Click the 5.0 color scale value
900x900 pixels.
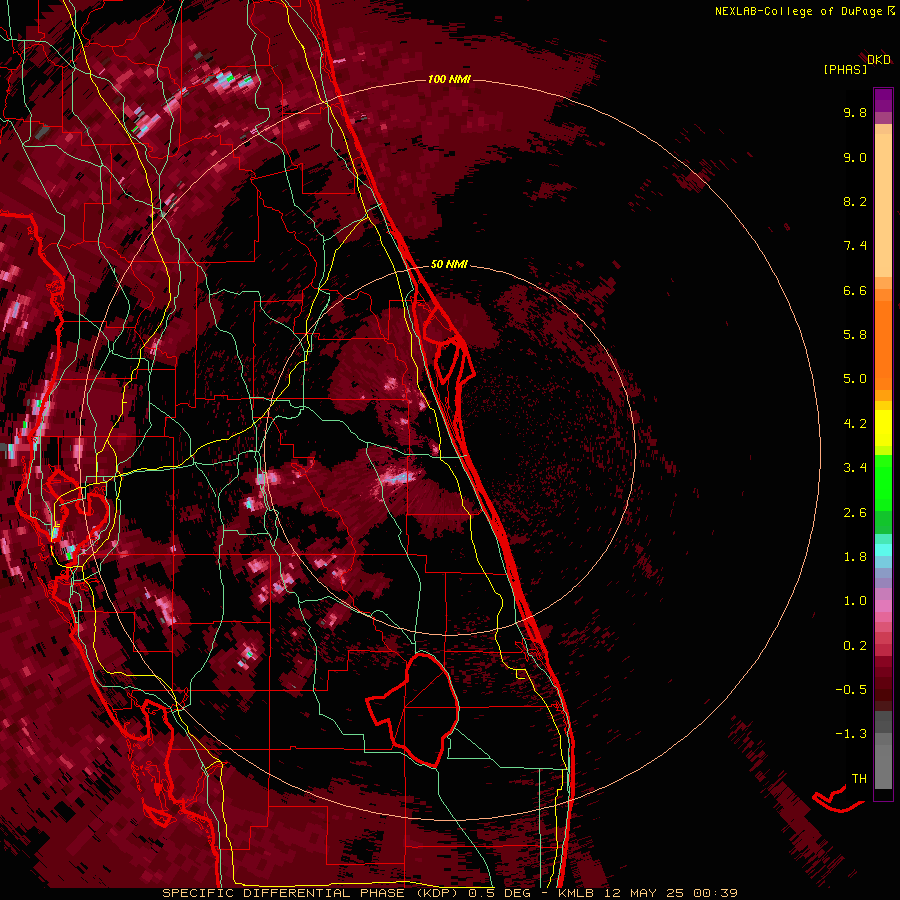coord(855,379)
